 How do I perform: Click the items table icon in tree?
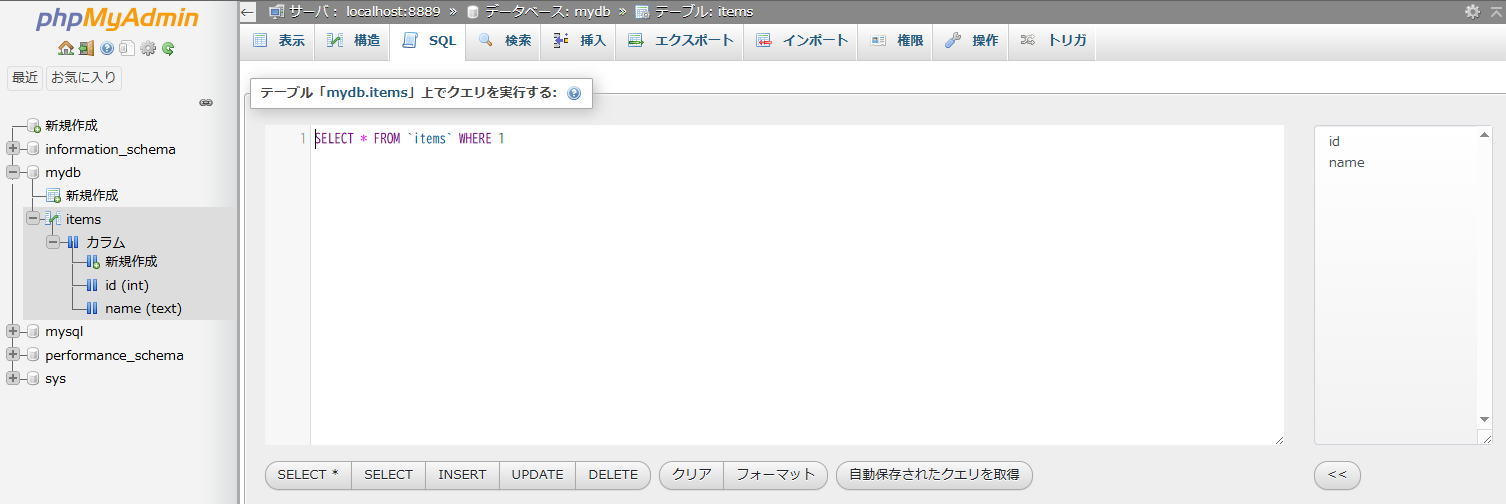[x=54, y=219]
